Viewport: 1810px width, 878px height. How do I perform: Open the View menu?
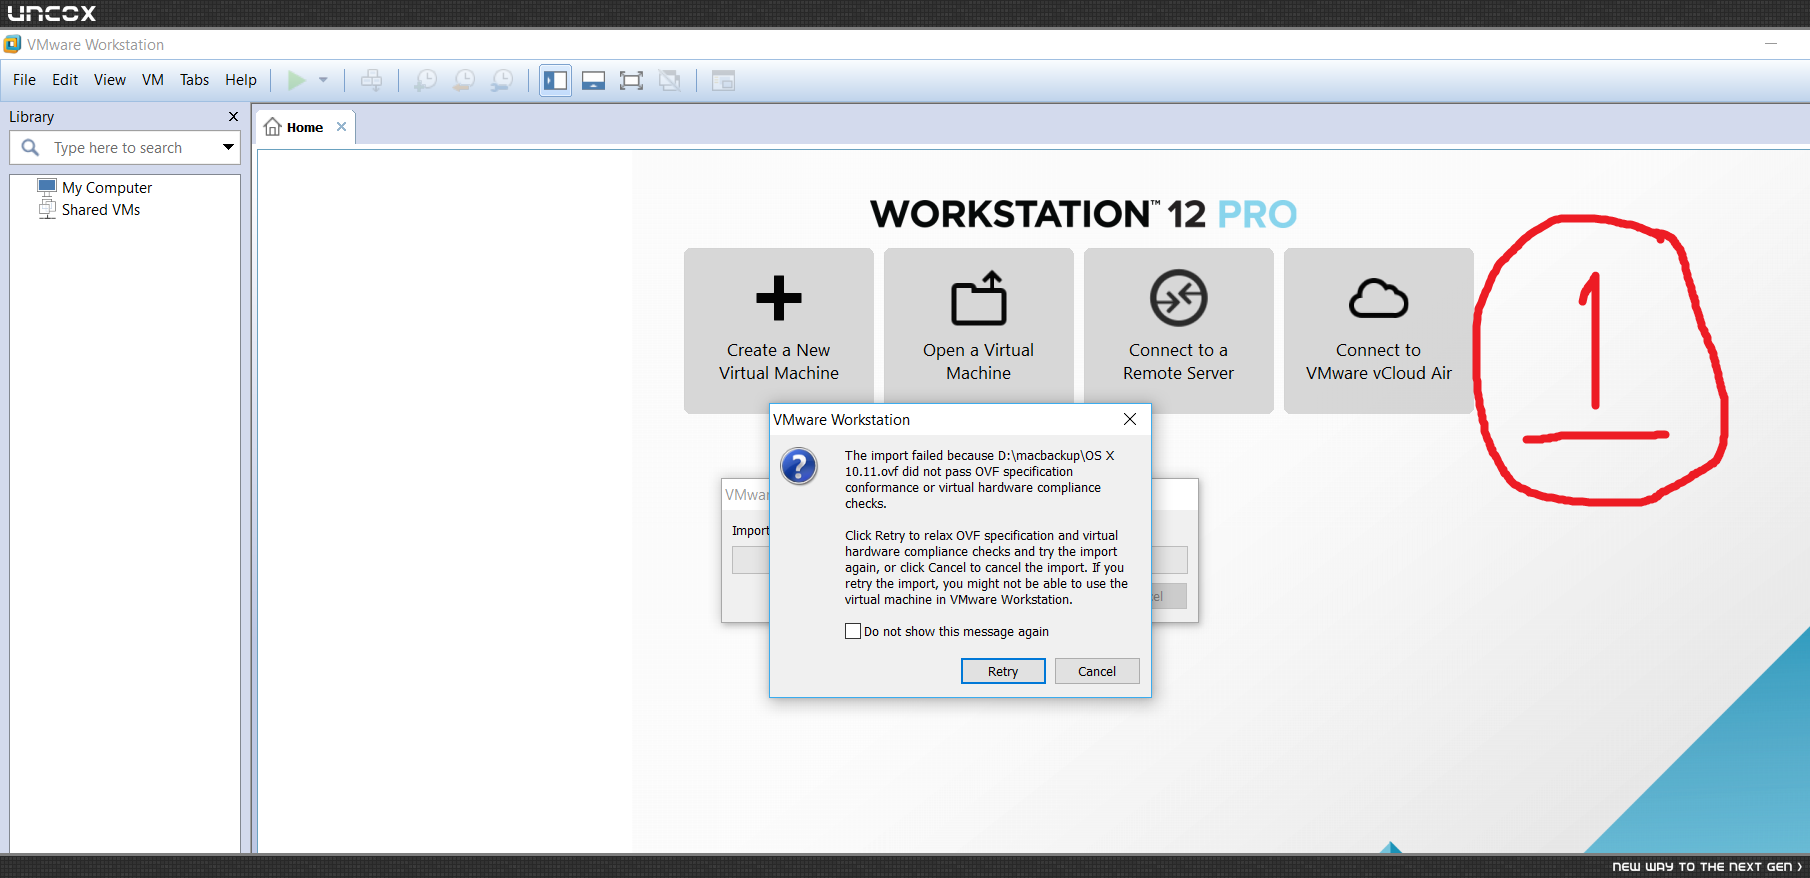pos(110,80)
